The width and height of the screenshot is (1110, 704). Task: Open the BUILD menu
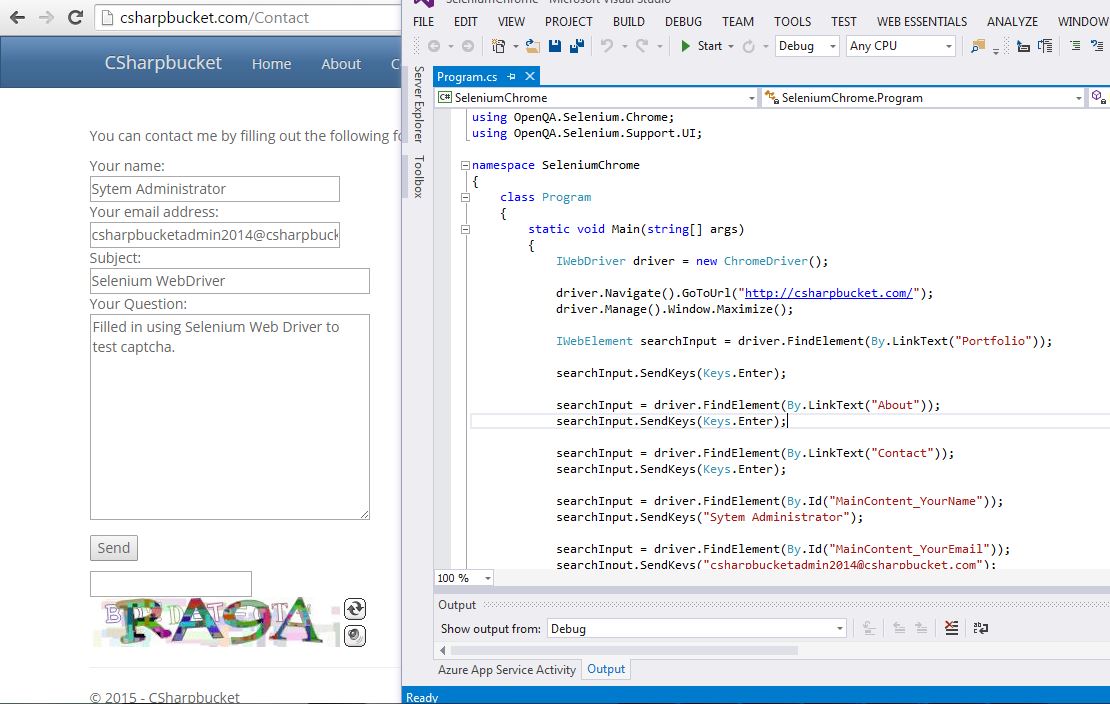pos(629,22)
